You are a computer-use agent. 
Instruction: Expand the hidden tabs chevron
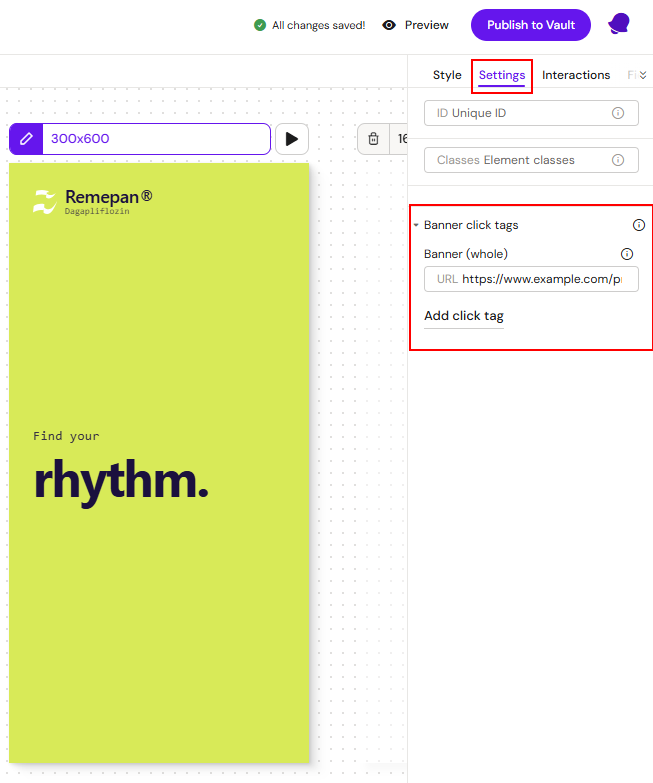(643, 75)
